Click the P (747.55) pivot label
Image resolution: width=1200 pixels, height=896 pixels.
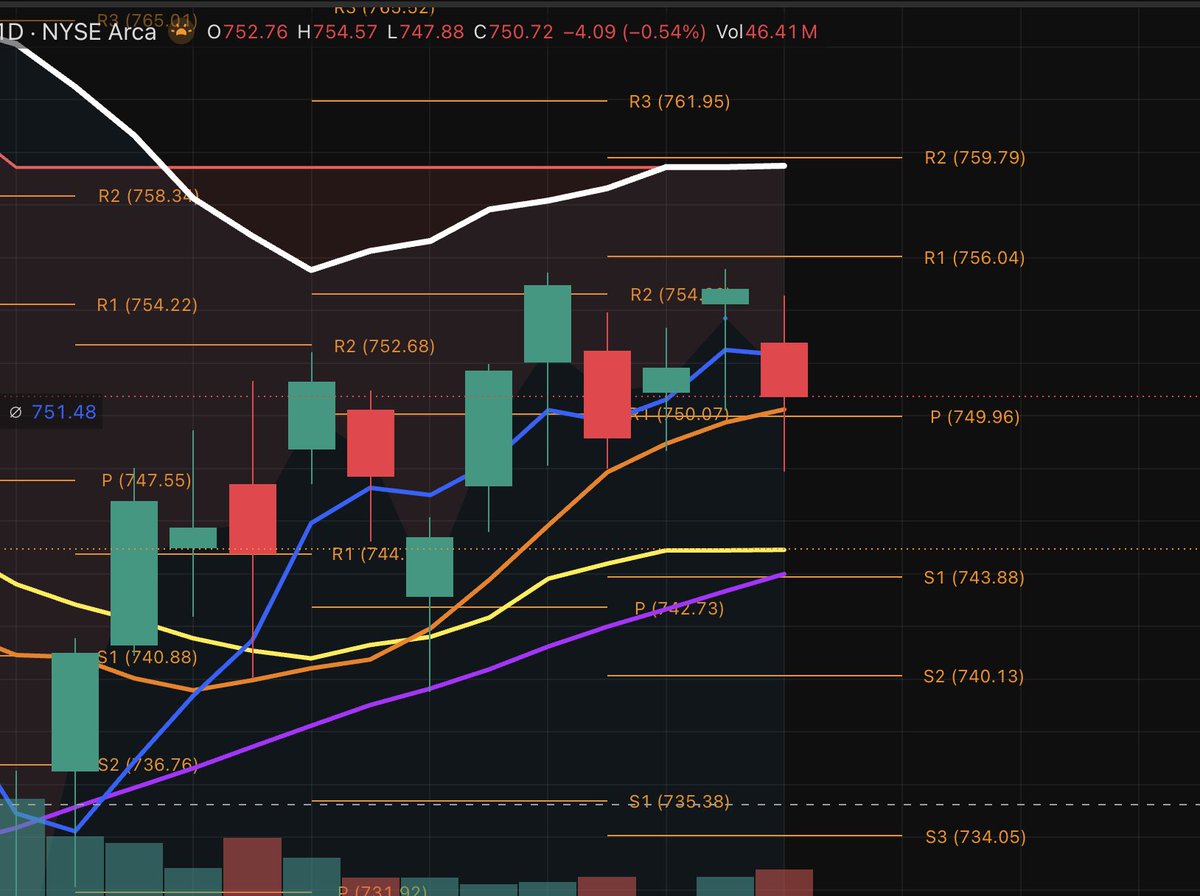[x=146, y=480]
